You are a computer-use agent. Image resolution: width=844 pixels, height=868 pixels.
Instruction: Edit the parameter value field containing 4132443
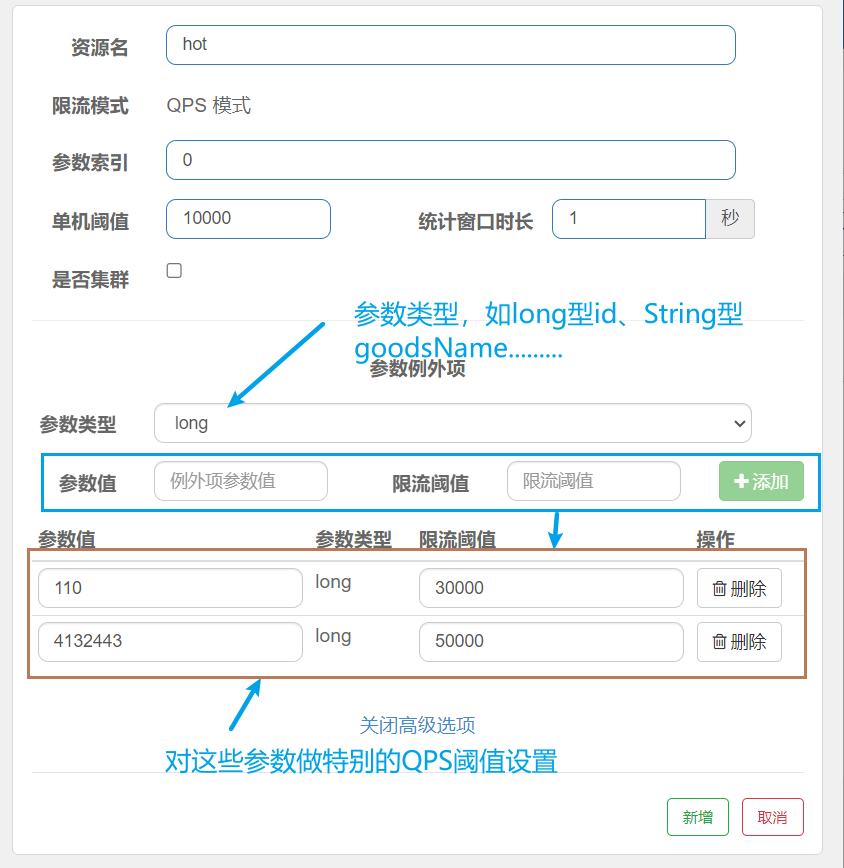(170, 642)
